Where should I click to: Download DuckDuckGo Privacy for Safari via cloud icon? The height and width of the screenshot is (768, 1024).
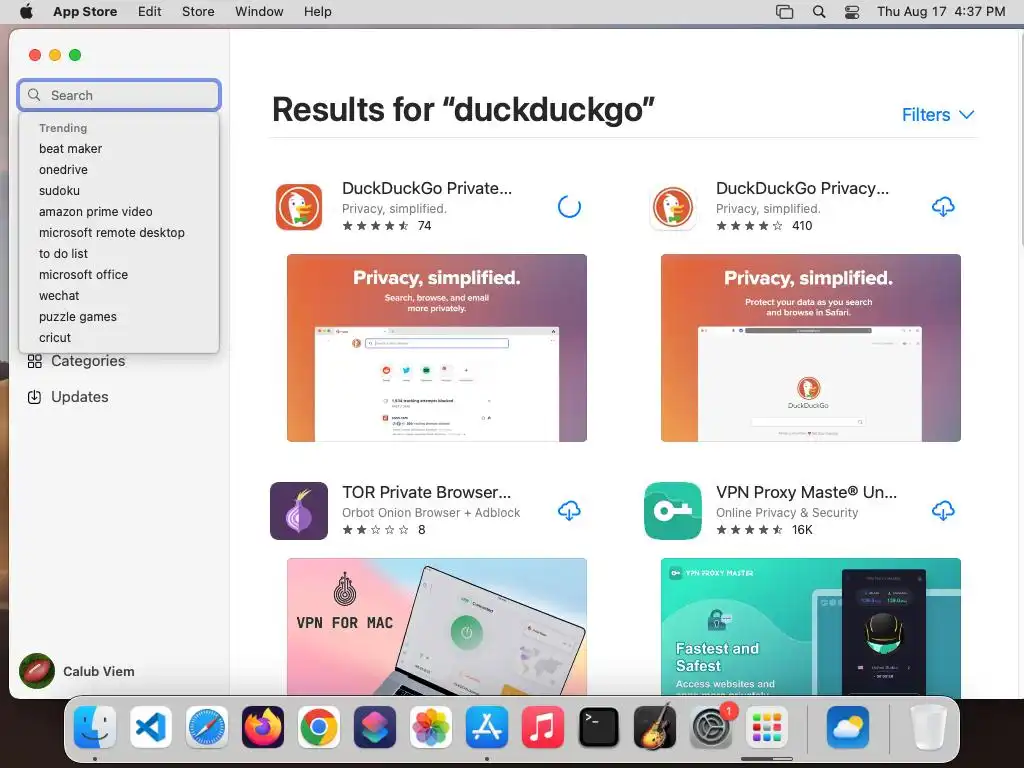point(942,207)
